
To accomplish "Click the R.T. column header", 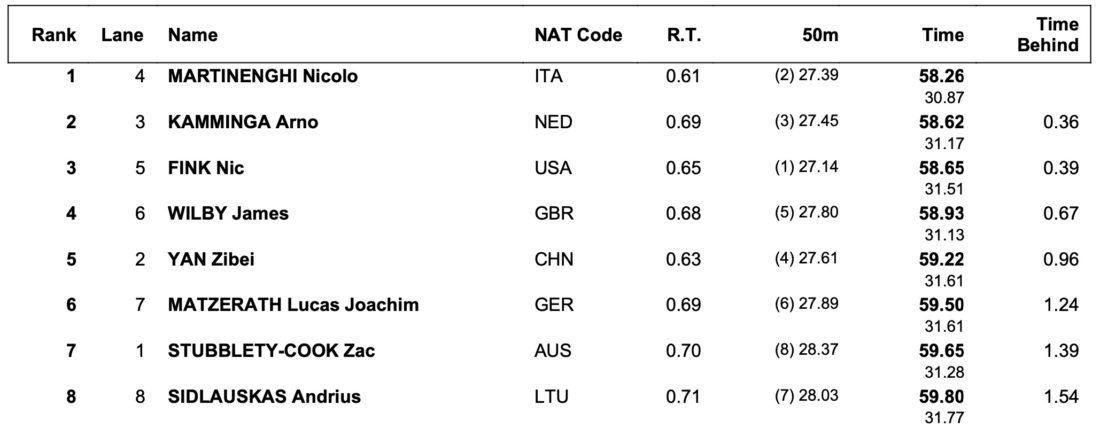I will click(683, 35).
